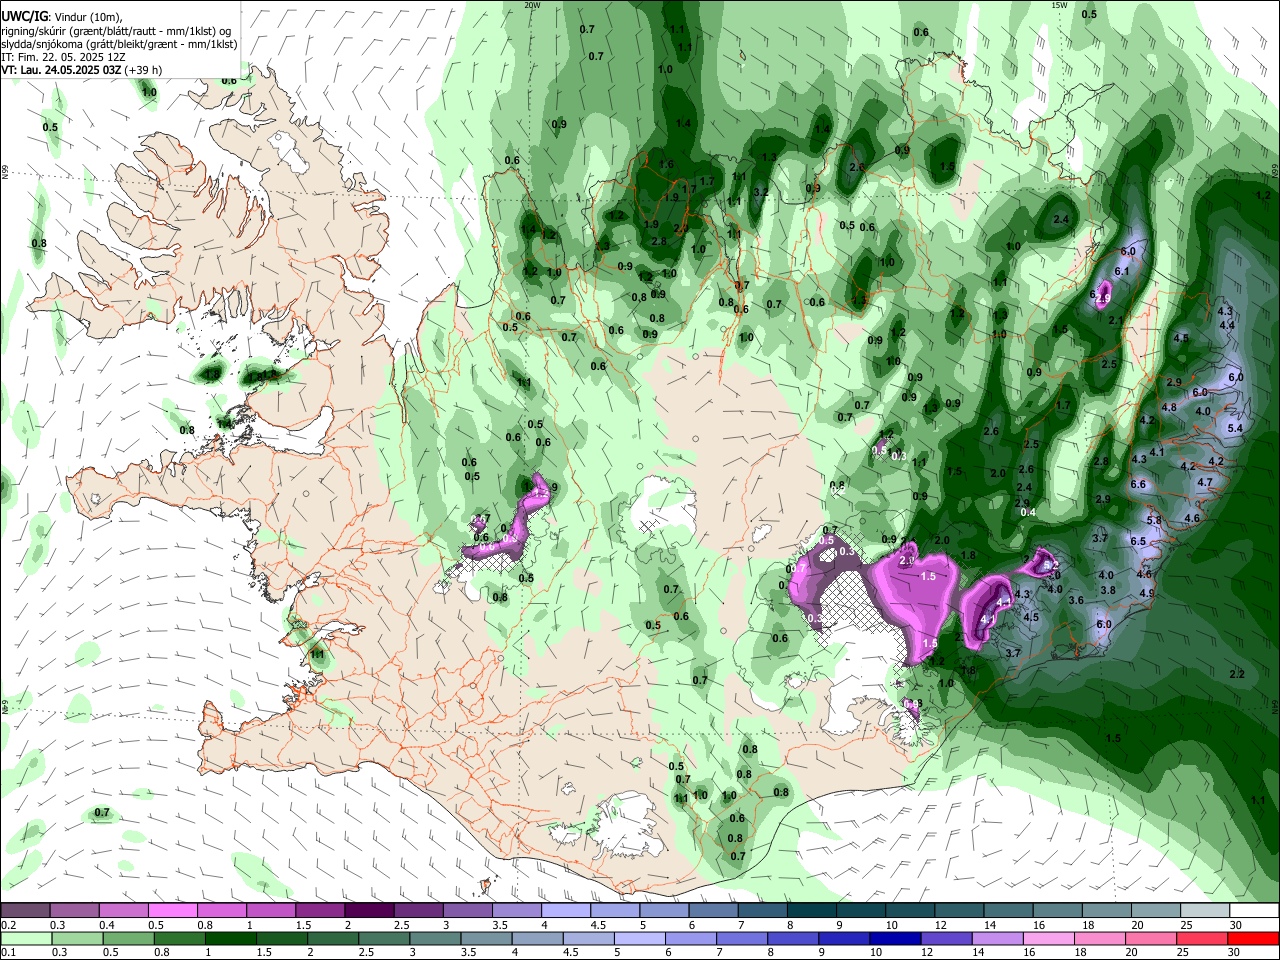Pick the magenta snow scale swatch between 0.5 and 0.8
The width and height of the screenshot is (1280, 960).
pos(172,911)
